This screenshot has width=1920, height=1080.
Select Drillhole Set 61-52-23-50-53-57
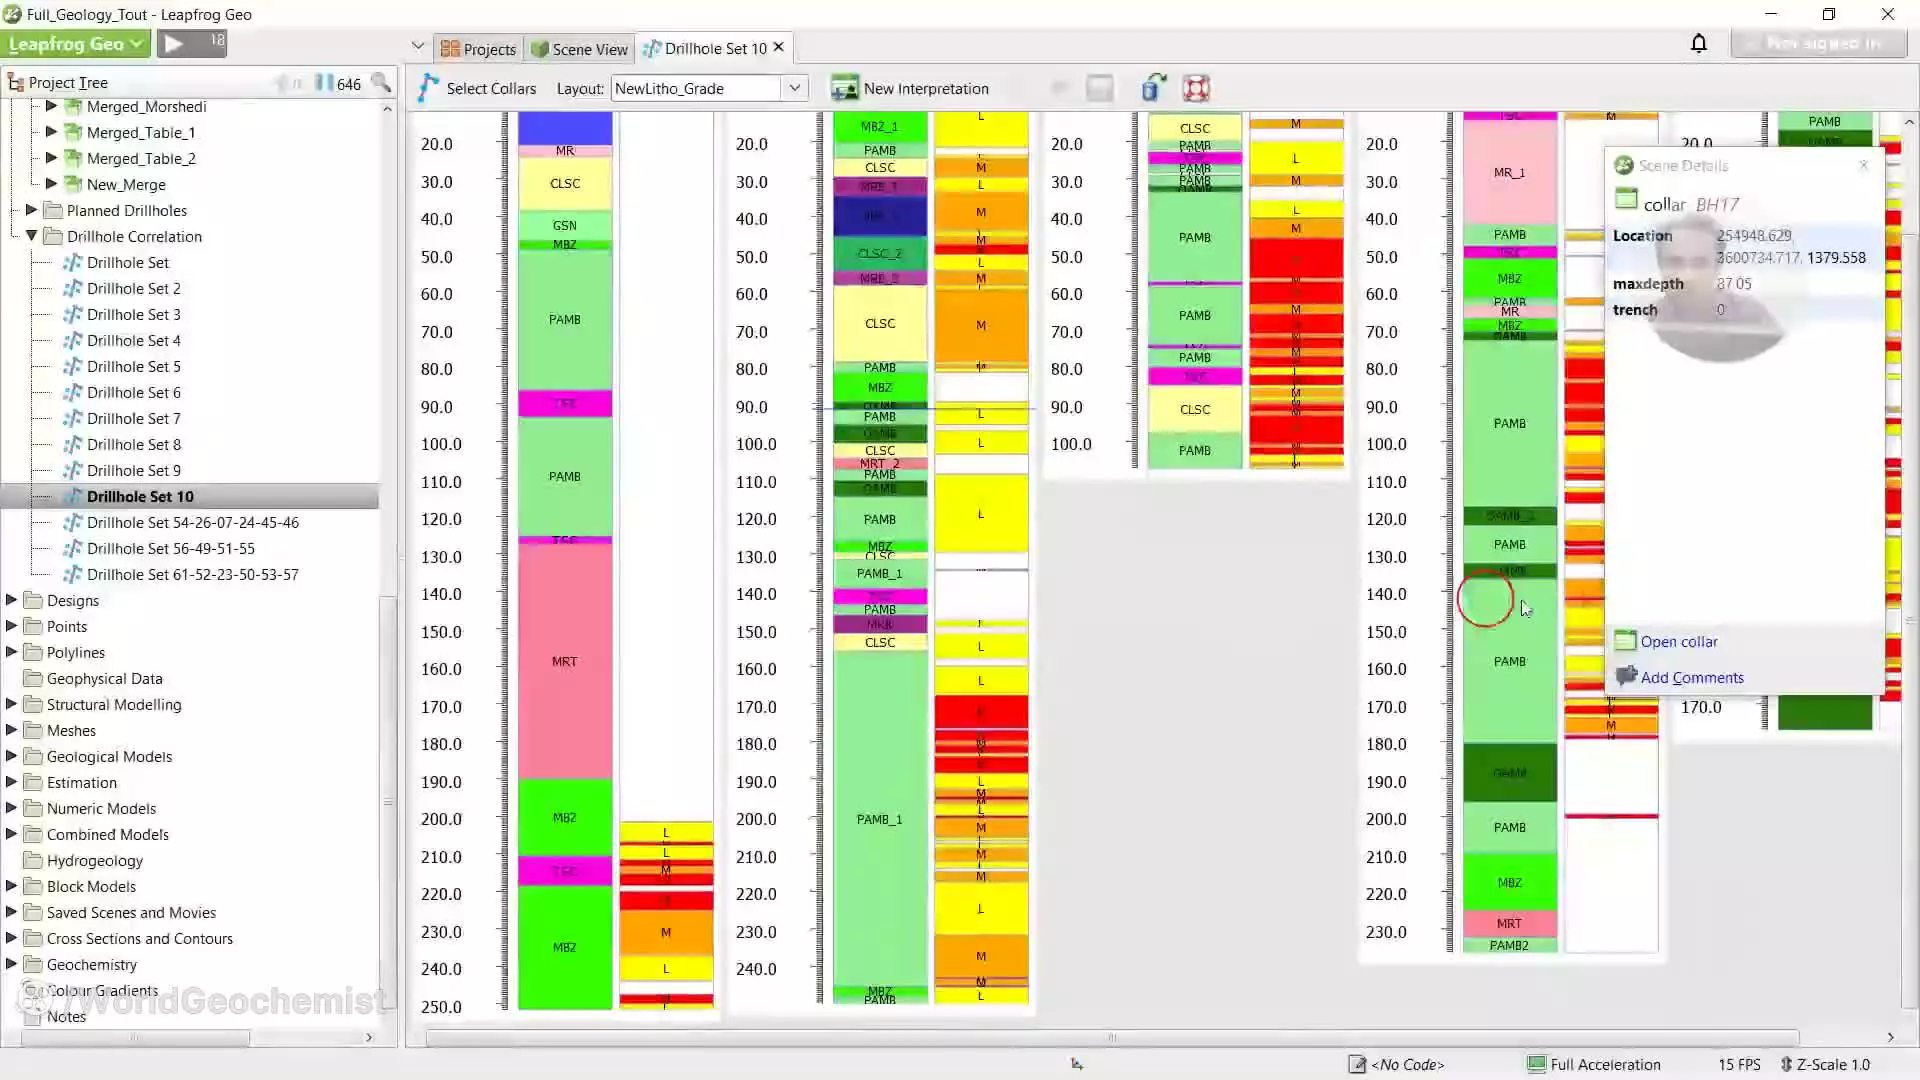pos(192,574)
